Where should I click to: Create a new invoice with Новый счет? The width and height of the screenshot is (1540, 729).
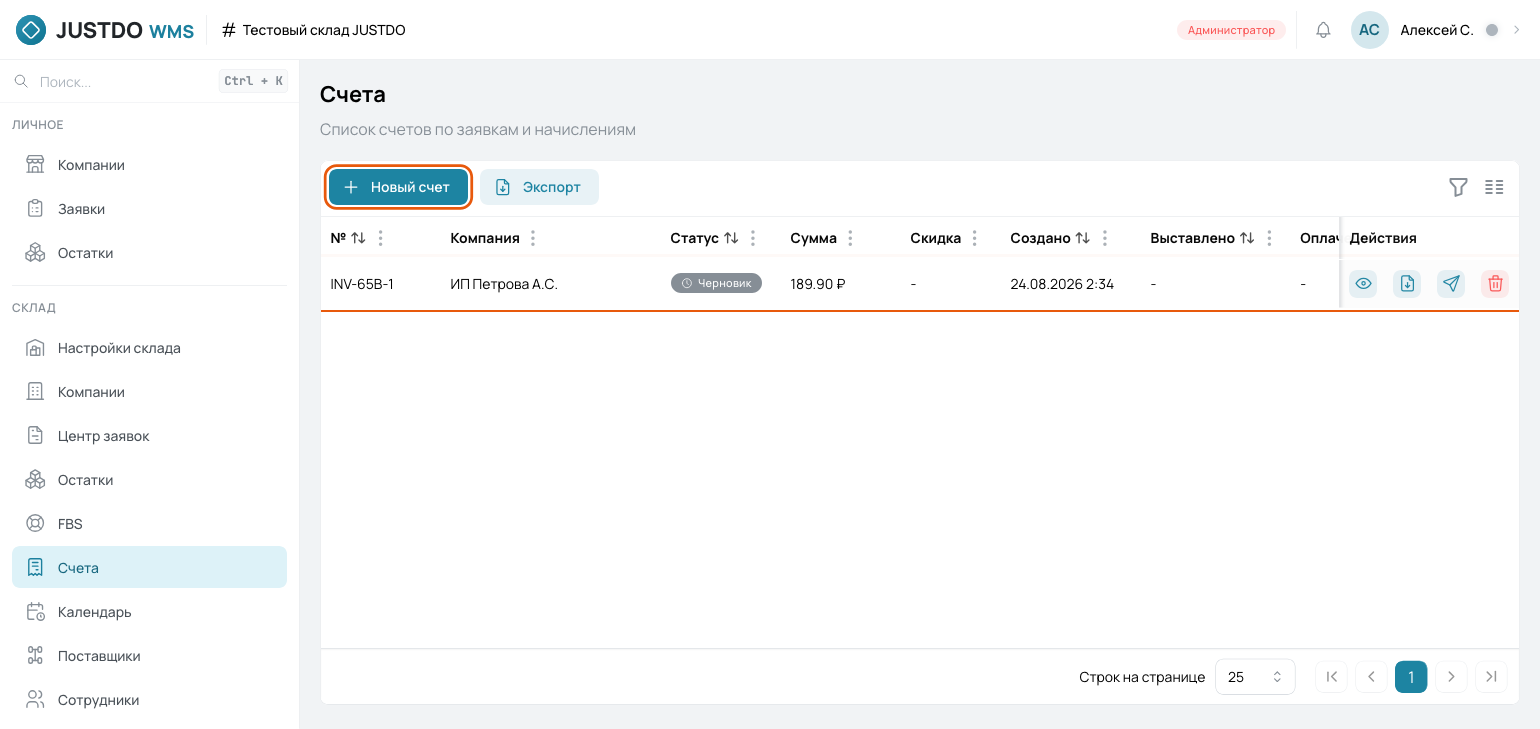(x=398, y=187)
